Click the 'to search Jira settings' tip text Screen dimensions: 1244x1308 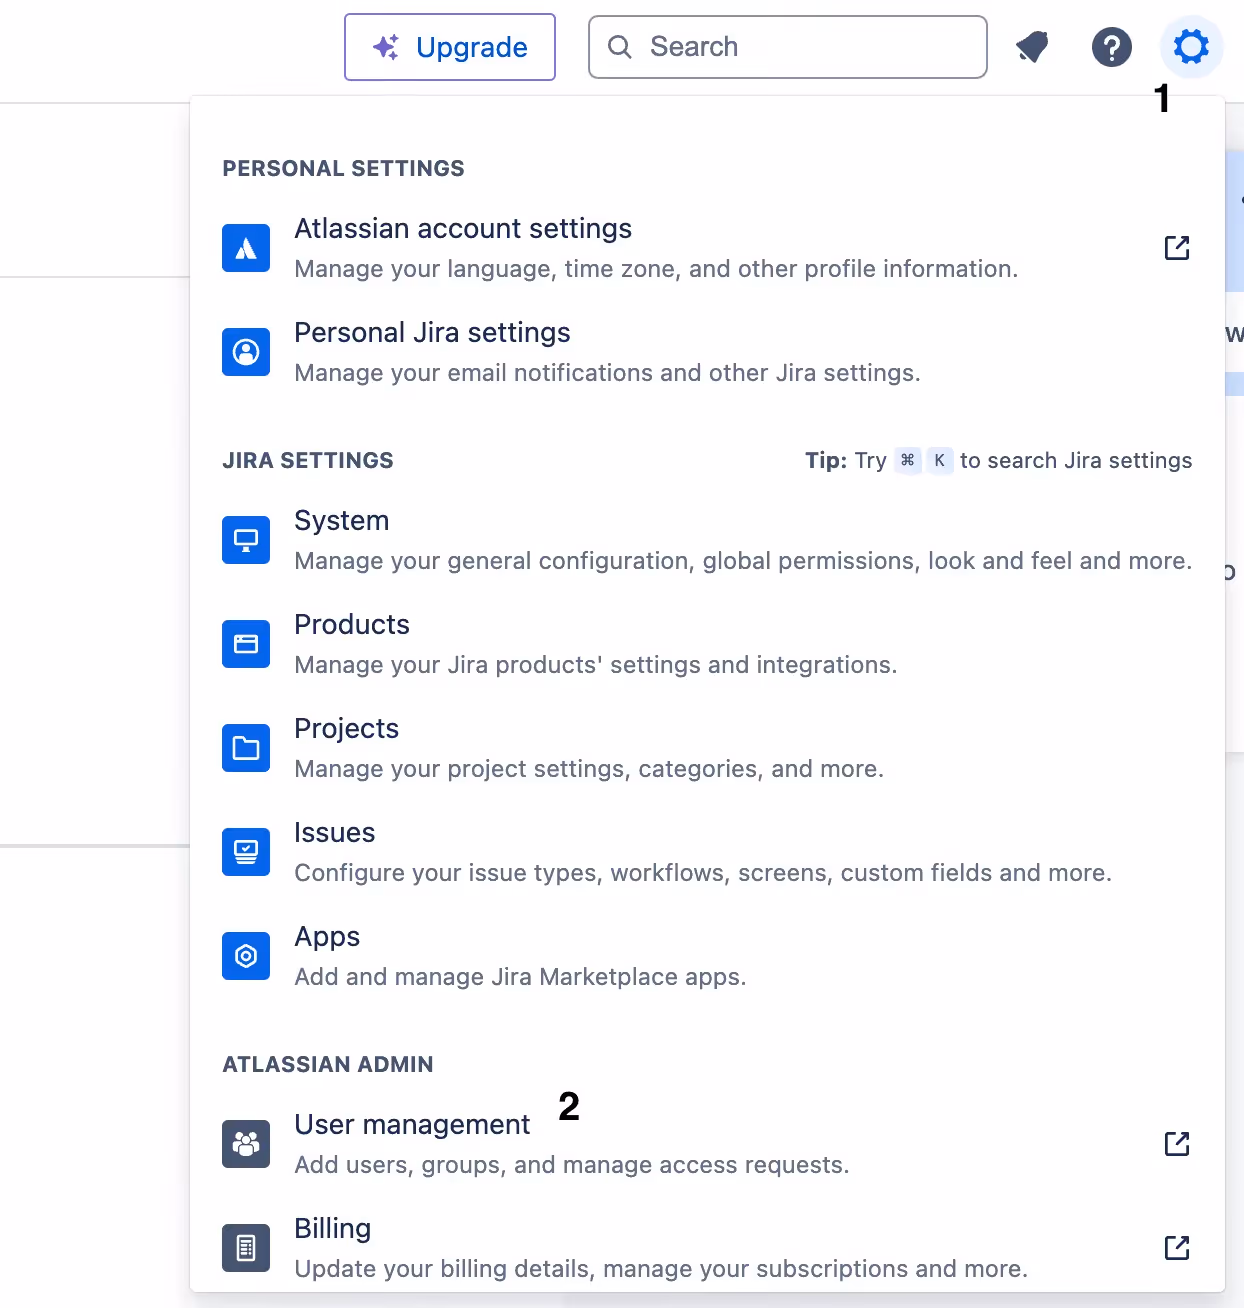(1076, 460)
